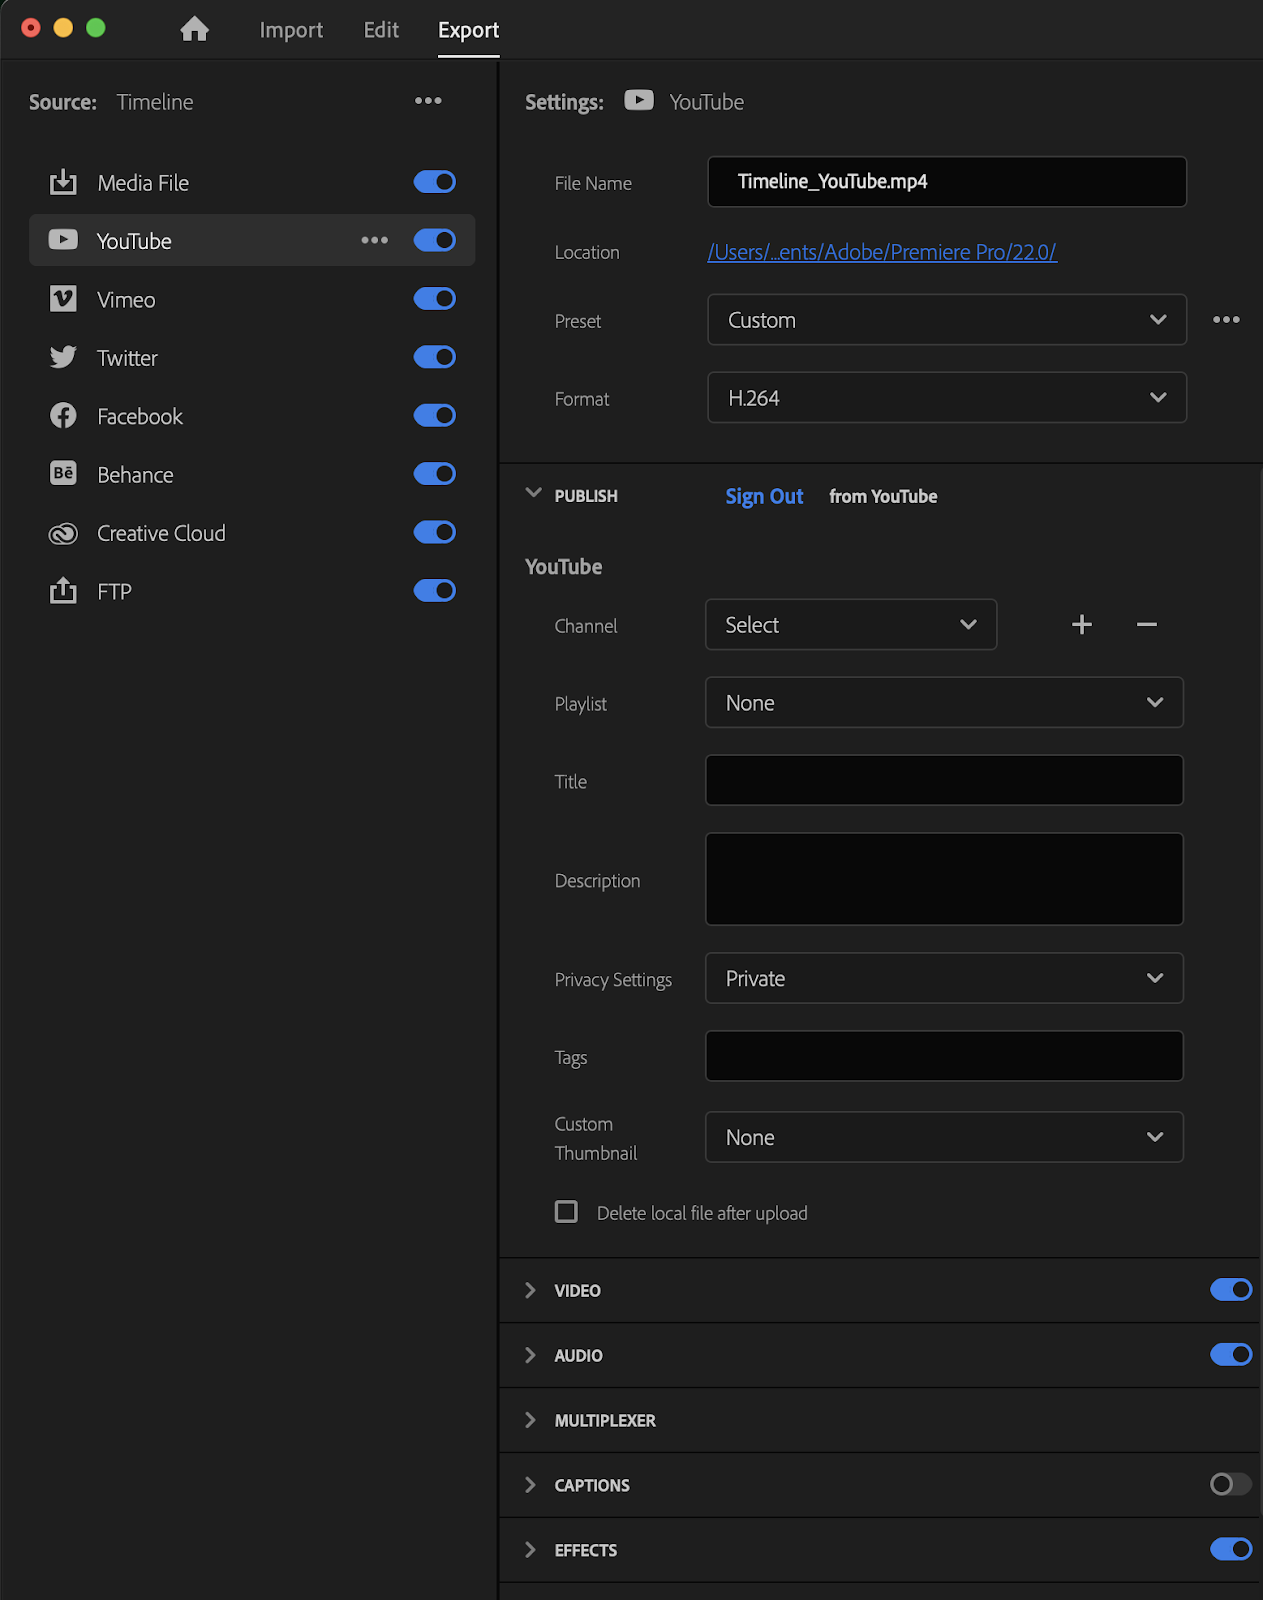
Task: Click the YouTube icon in destination list
Action: [x=63, y=240]
